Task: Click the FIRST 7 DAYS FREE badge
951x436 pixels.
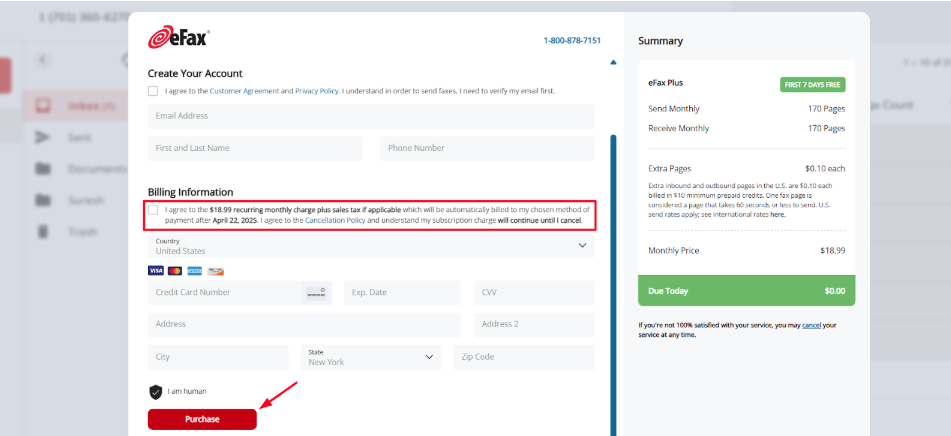Action: [813, 85]
